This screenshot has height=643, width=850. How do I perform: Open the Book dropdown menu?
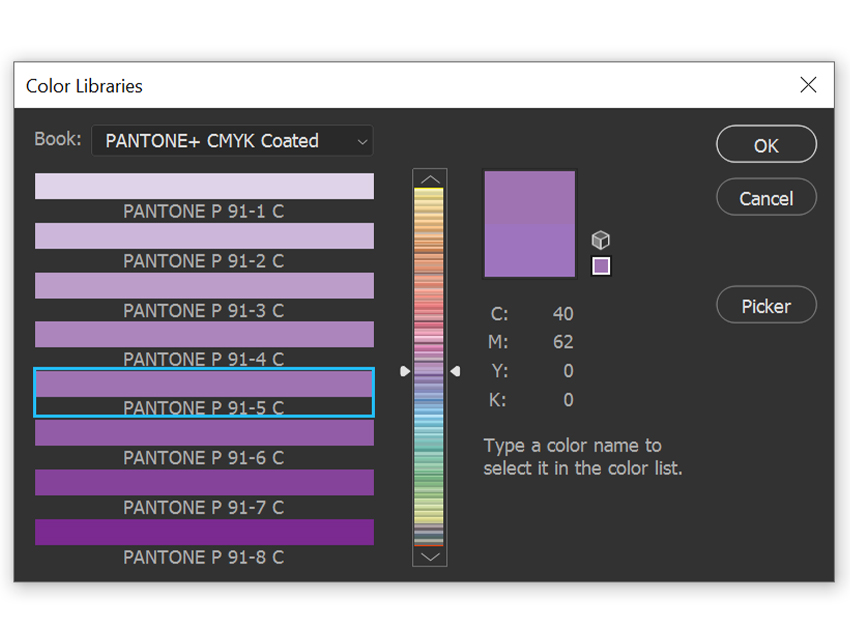pyautogui.click(x=232, y=140)
